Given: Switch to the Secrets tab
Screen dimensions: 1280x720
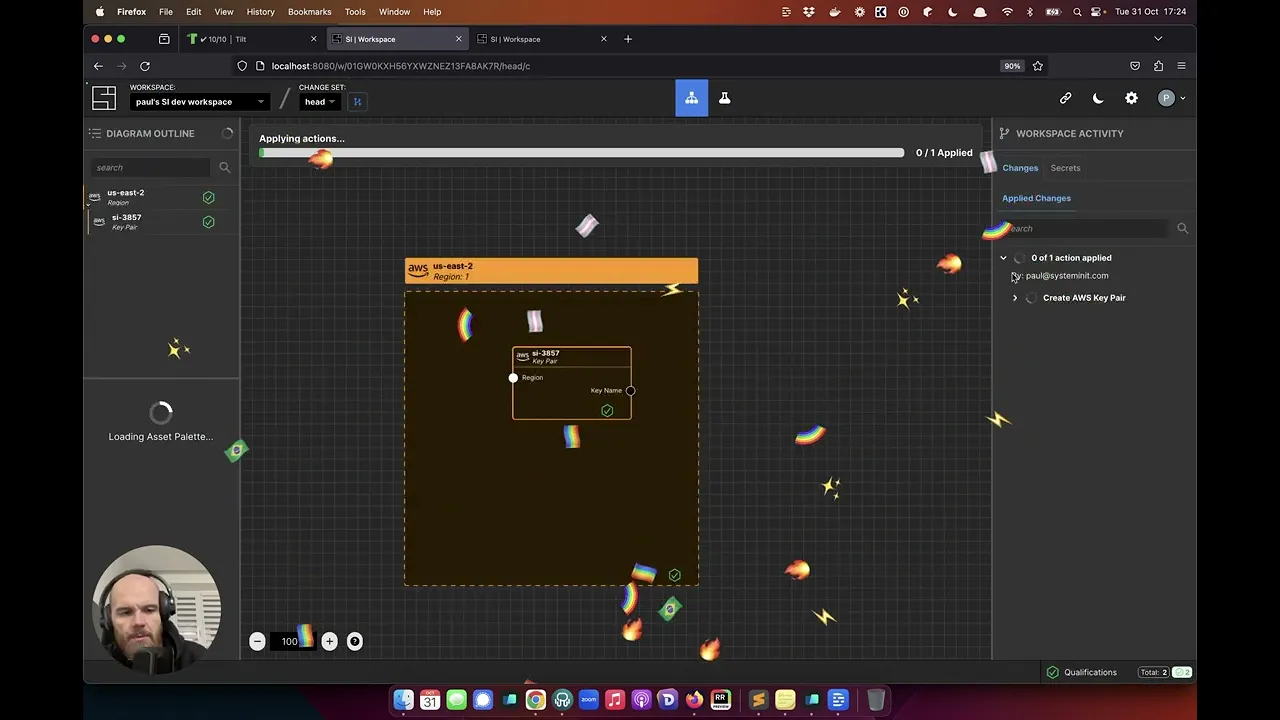Looking at the screenshot, I should point(1065,168).
